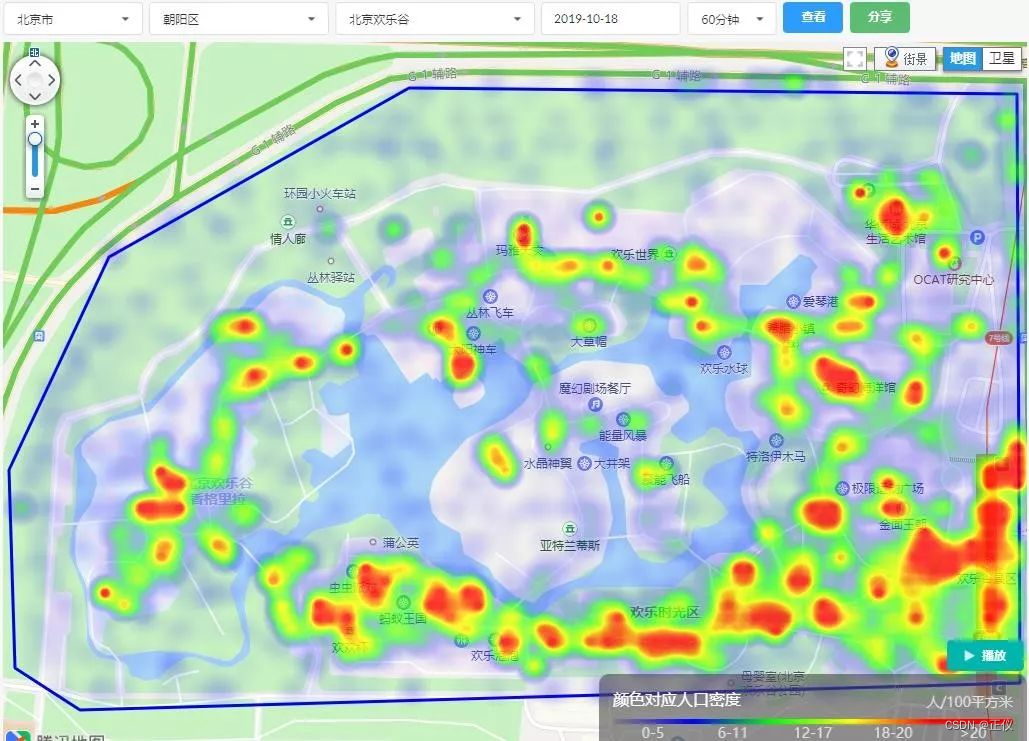The image size is (1029, 741).
Task: Click the 爱琴港 attraction icon
Action: coord(793,302)
